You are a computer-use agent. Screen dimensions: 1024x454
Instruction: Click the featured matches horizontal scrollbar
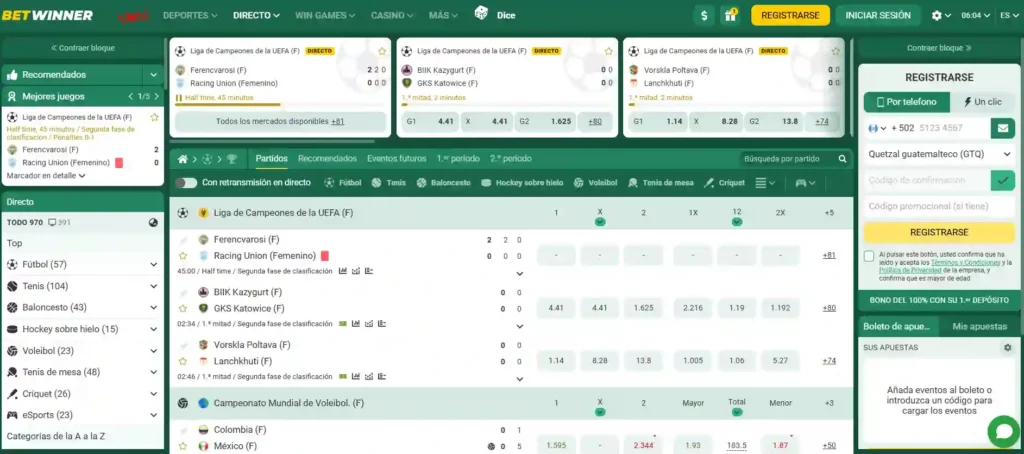[x=272, y=141]
